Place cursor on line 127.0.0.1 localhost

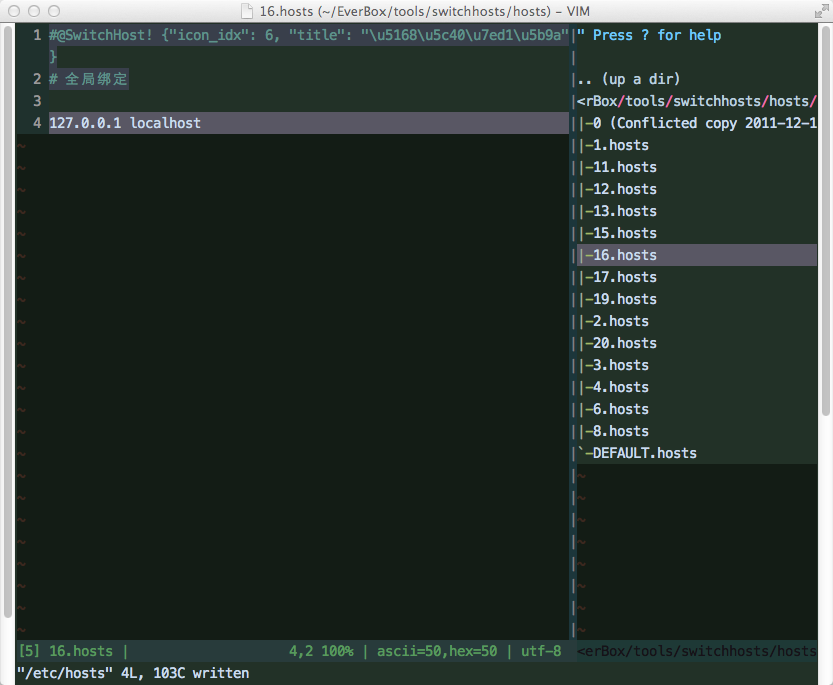[x=125, y=123]
